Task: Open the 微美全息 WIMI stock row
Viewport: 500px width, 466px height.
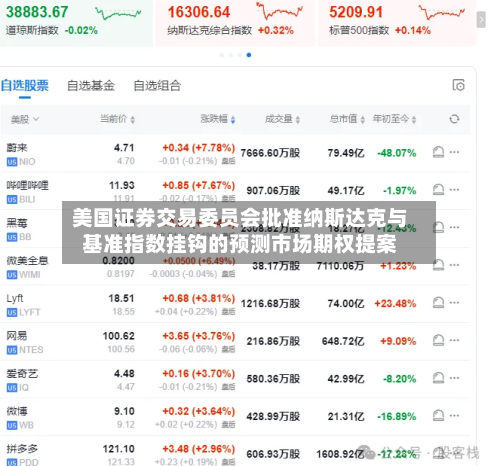Action: [235, 267]
